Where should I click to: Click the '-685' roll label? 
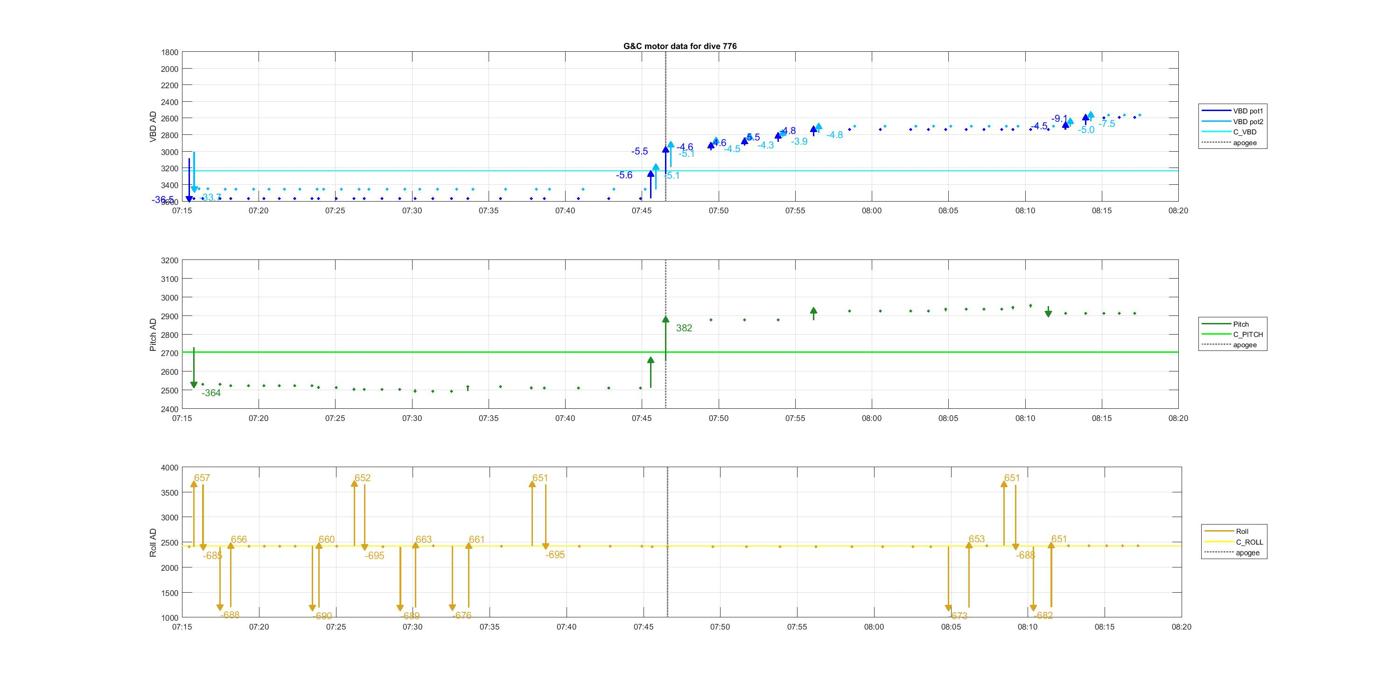[x=213, y=555]
